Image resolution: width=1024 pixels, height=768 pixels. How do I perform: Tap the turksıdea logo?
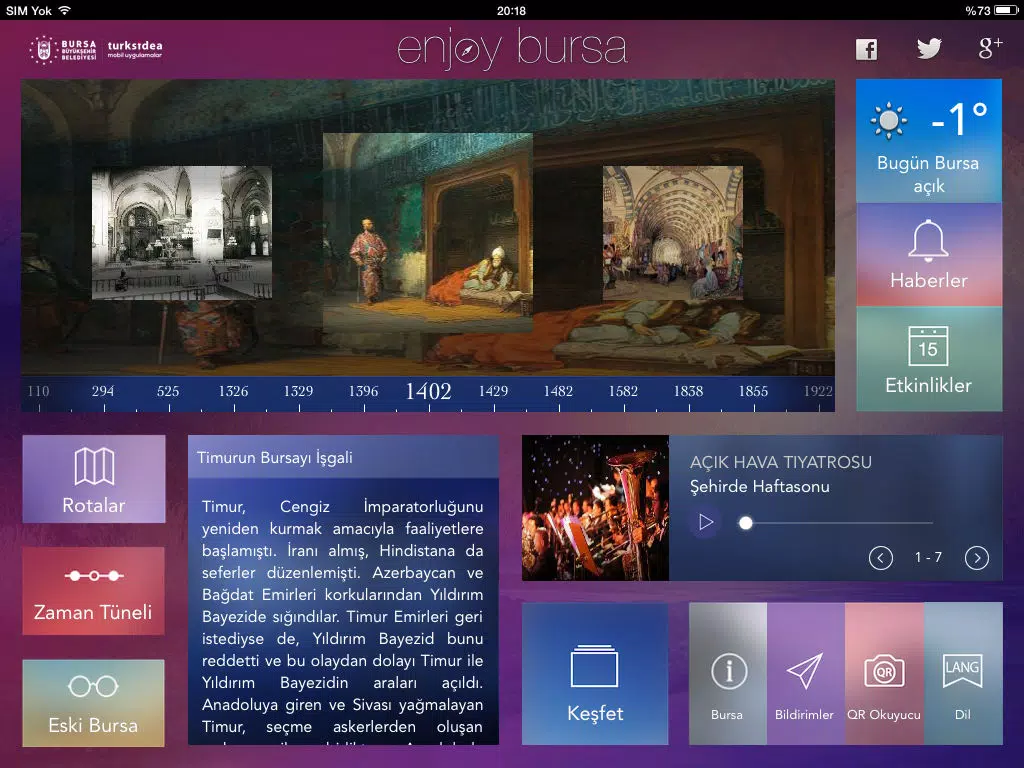(135, 49)
